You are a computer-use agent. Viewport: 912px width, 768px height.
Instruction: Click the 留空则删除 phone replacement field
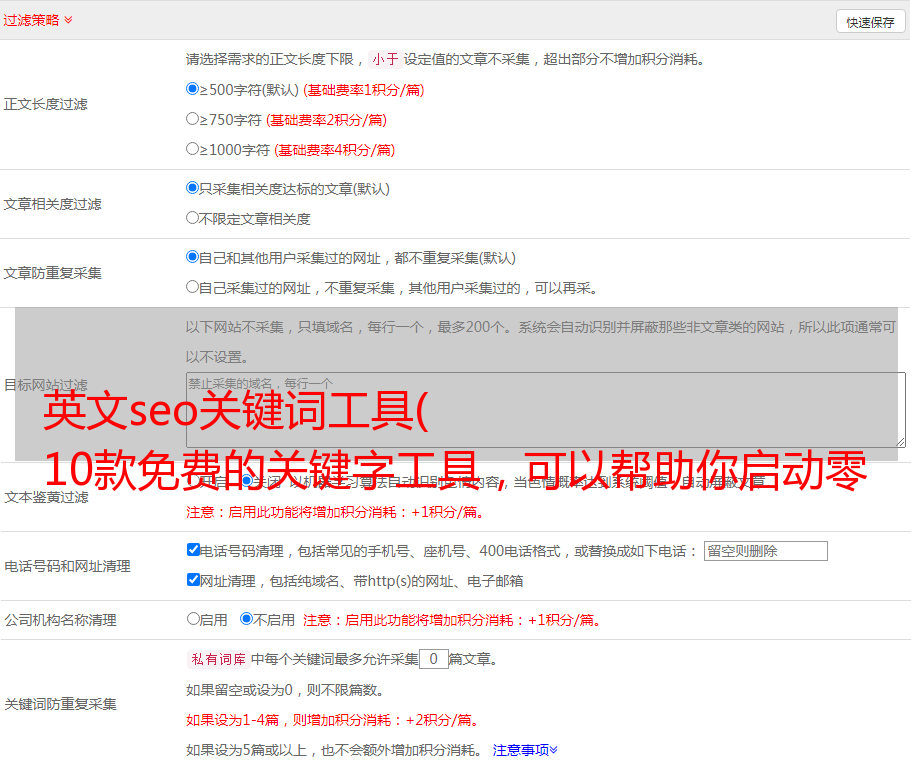tap(765, 551)
